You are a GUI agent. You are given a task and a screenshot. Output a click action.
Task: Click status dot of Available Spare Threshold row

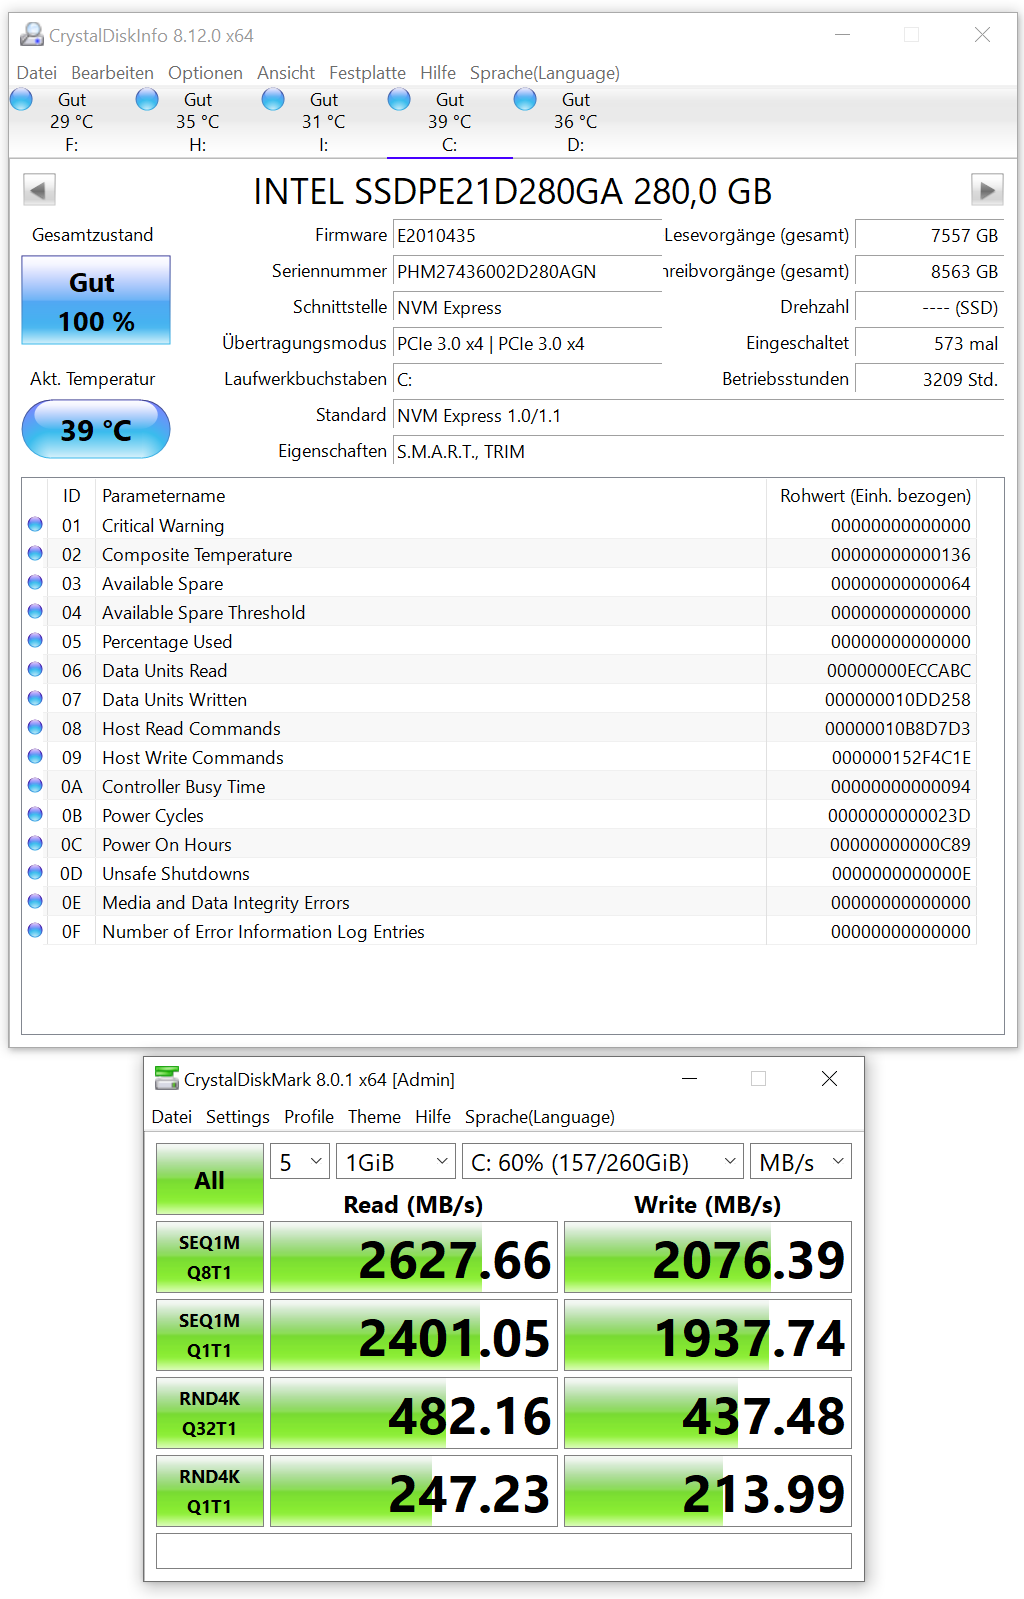pos(35,611)
